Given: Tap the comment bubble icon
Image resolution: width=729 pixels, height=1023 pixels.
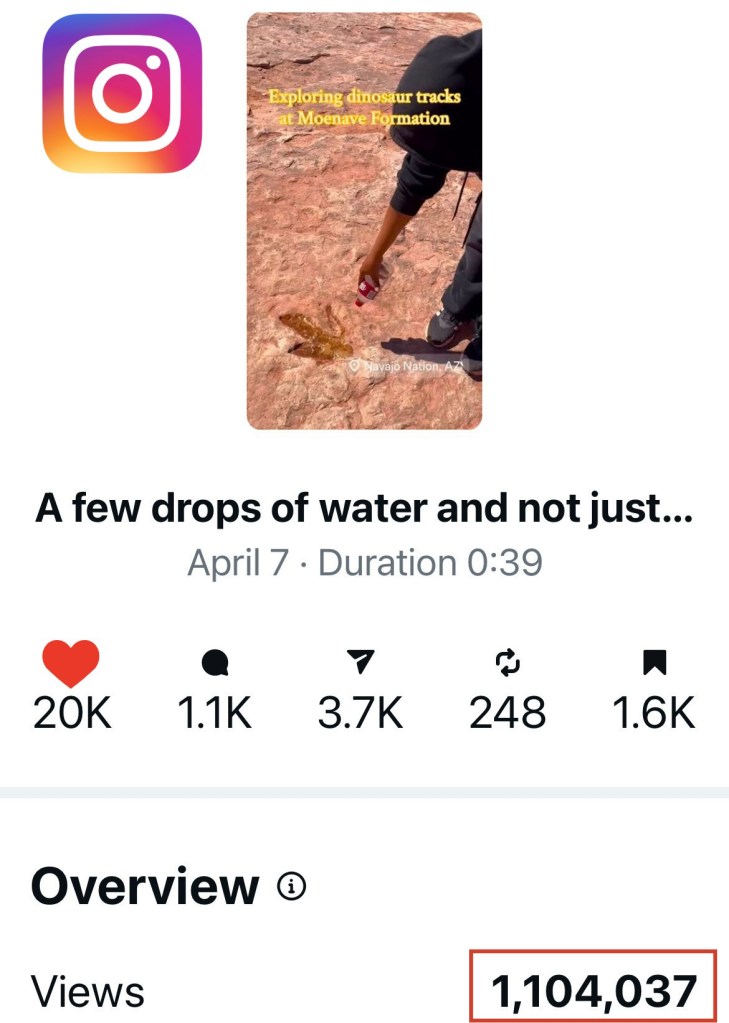Looking at the screenshot, I should click(x=215, y=663).
